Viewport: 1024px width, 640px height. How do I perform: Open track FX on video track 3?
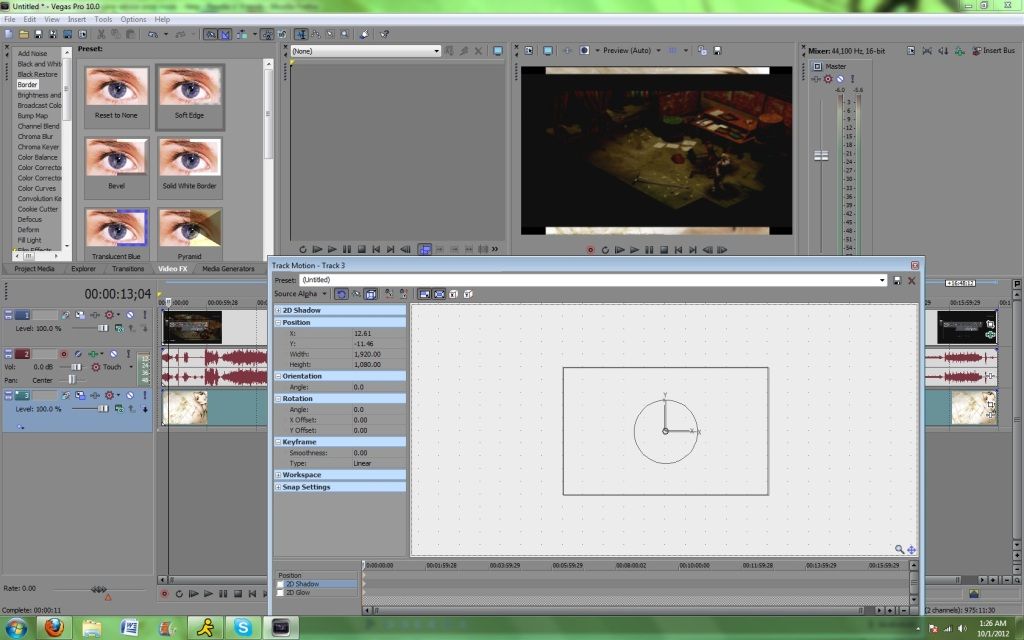pos(95,395)
